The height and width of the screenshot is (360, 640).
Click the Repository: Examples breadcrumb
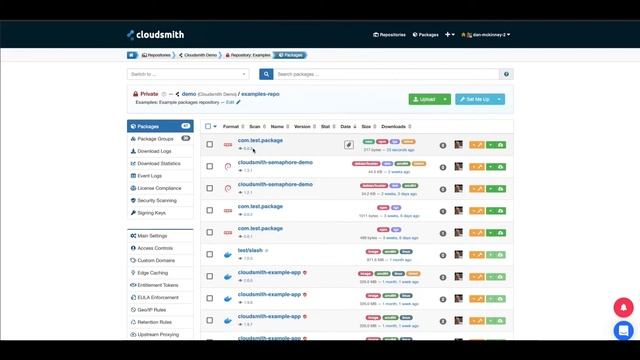(248, 55)
